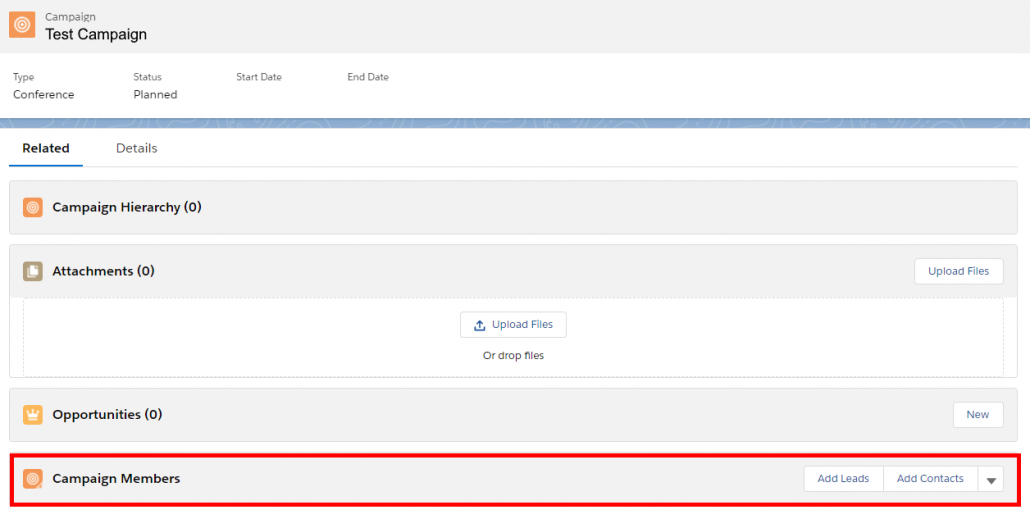
Task: Click the Opportunities crown icon
Action: (33, 415)
